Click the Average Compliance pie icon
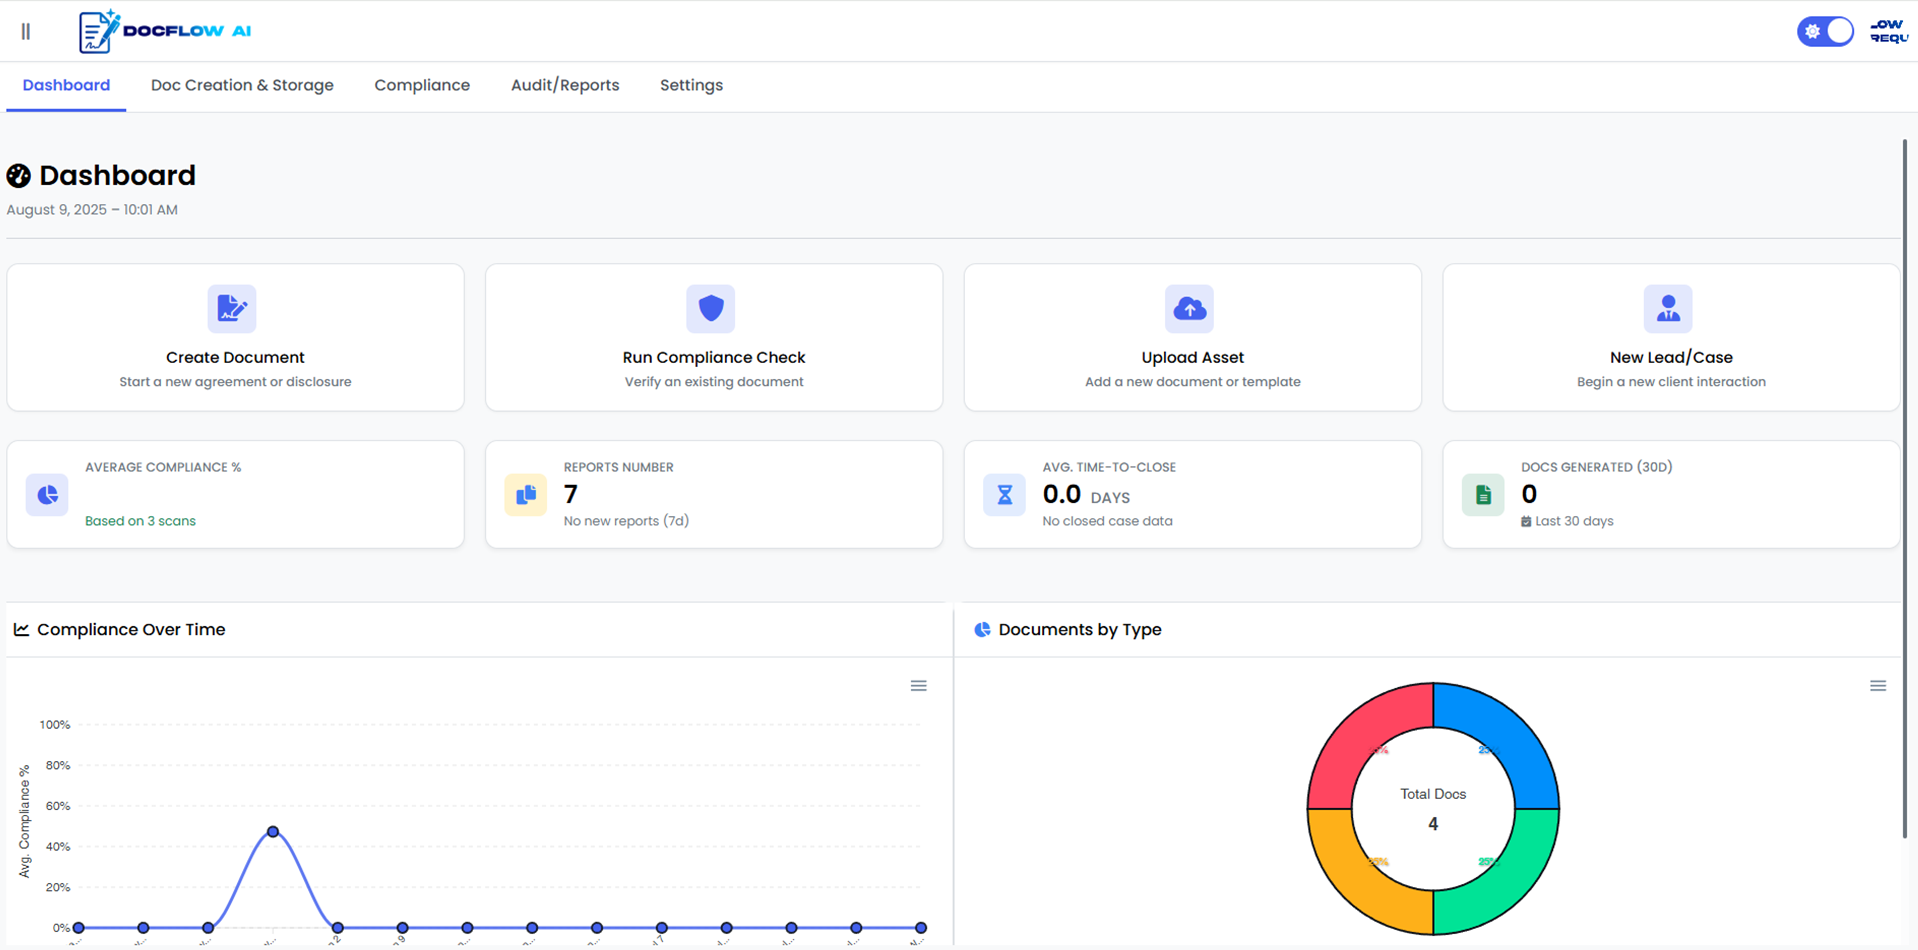The width and height of the screenshot is (1918, 950). 47,495
